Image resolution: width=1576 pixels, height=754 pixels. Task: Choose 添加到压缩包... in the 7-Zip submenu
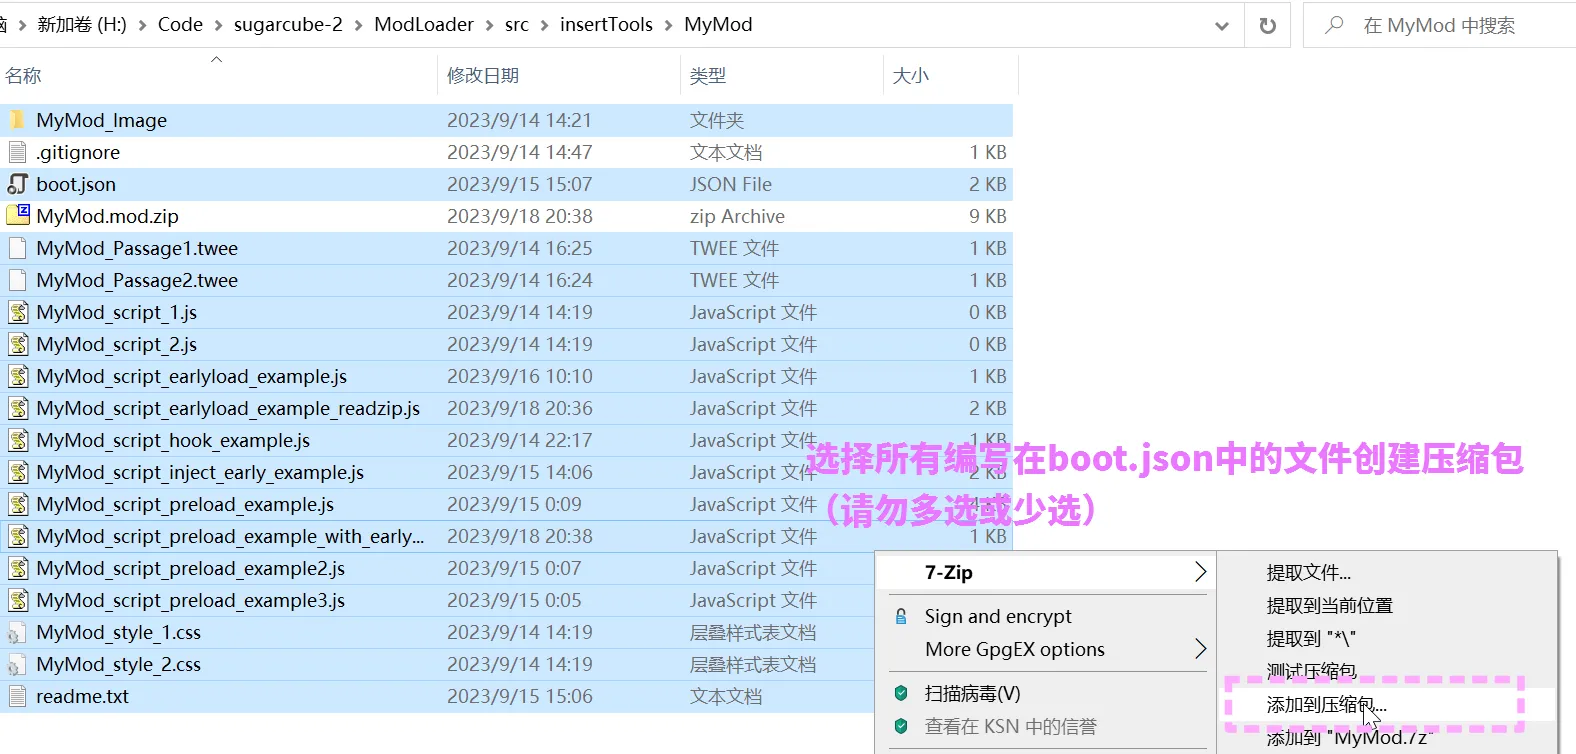point(1326,705)
